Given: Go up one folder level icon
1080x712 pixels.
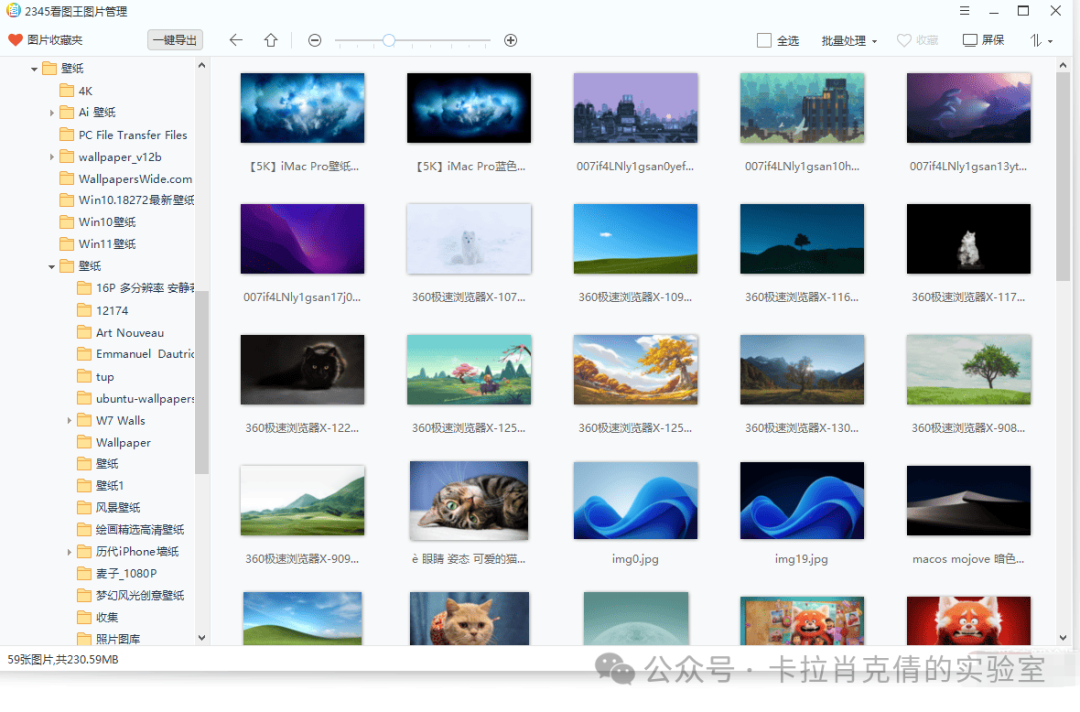Looking at the screenshot, I should click(x=271, y=40).
